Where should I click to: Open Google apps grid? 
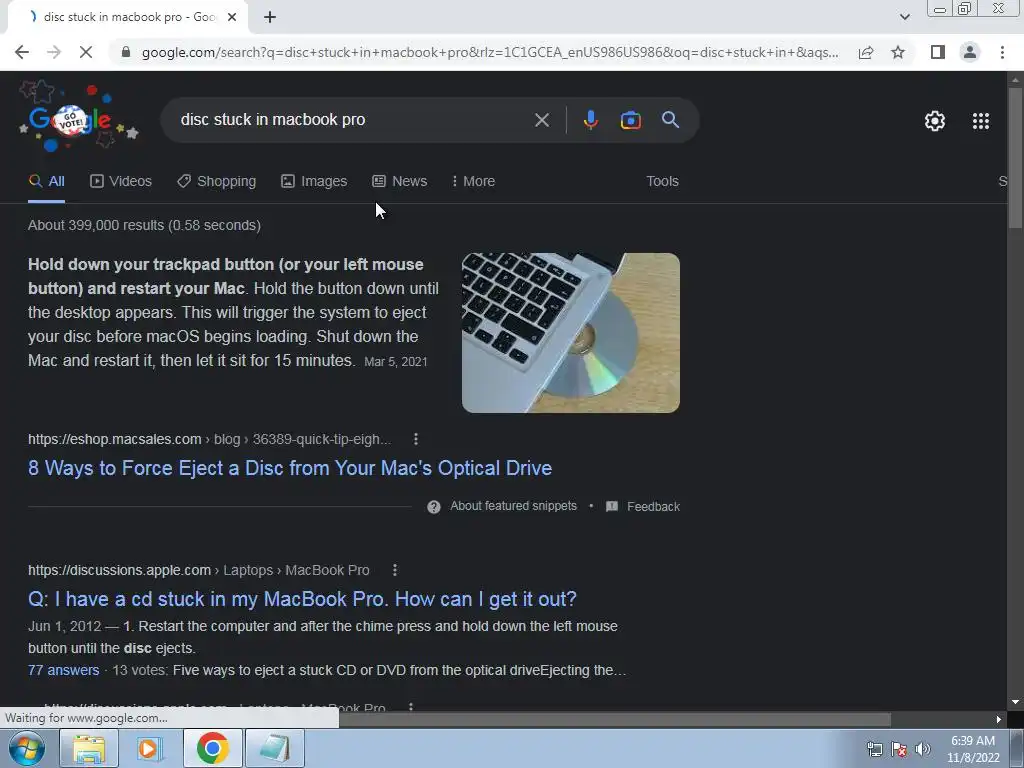[981, 121]
